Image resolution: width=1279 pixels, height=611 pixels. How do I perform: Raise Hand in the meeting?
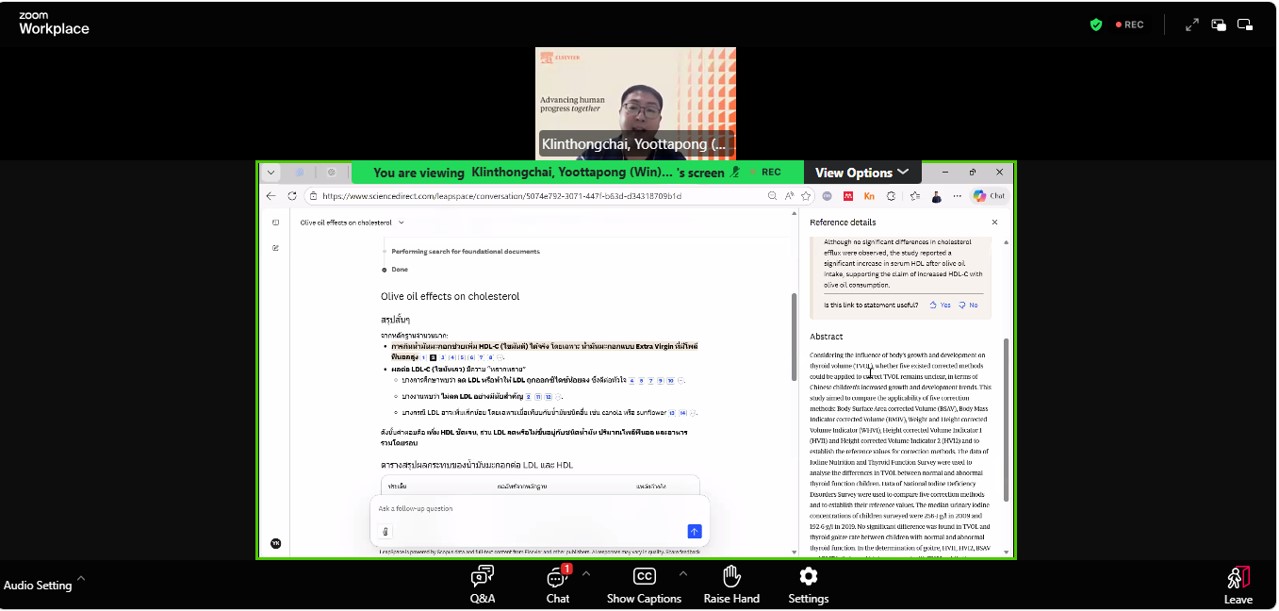(x=731, y=585)
